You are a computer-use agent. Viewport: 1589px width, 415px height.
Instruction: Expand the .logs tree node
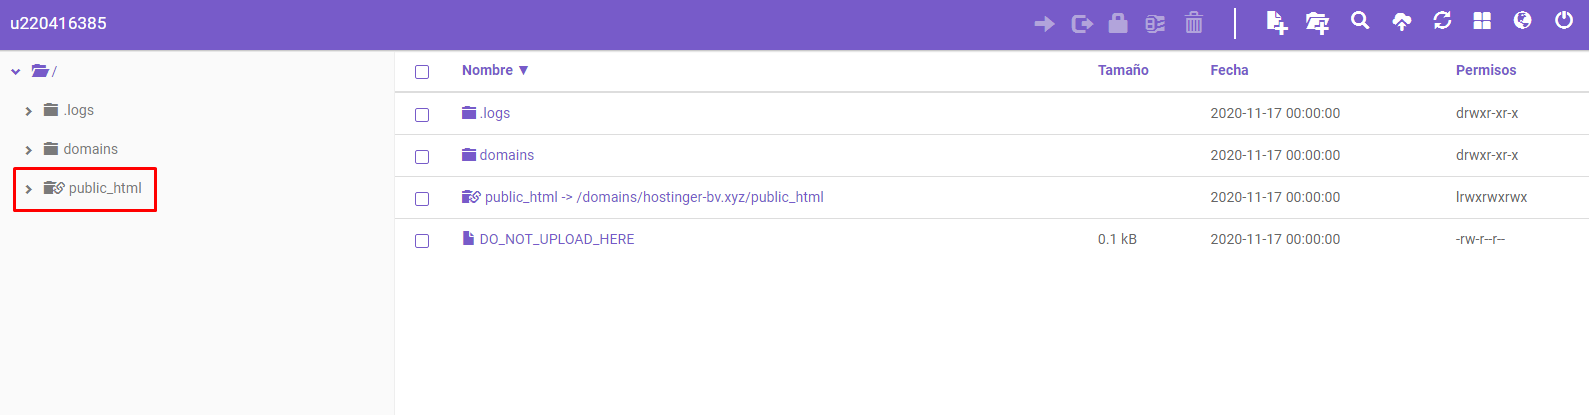29,111
